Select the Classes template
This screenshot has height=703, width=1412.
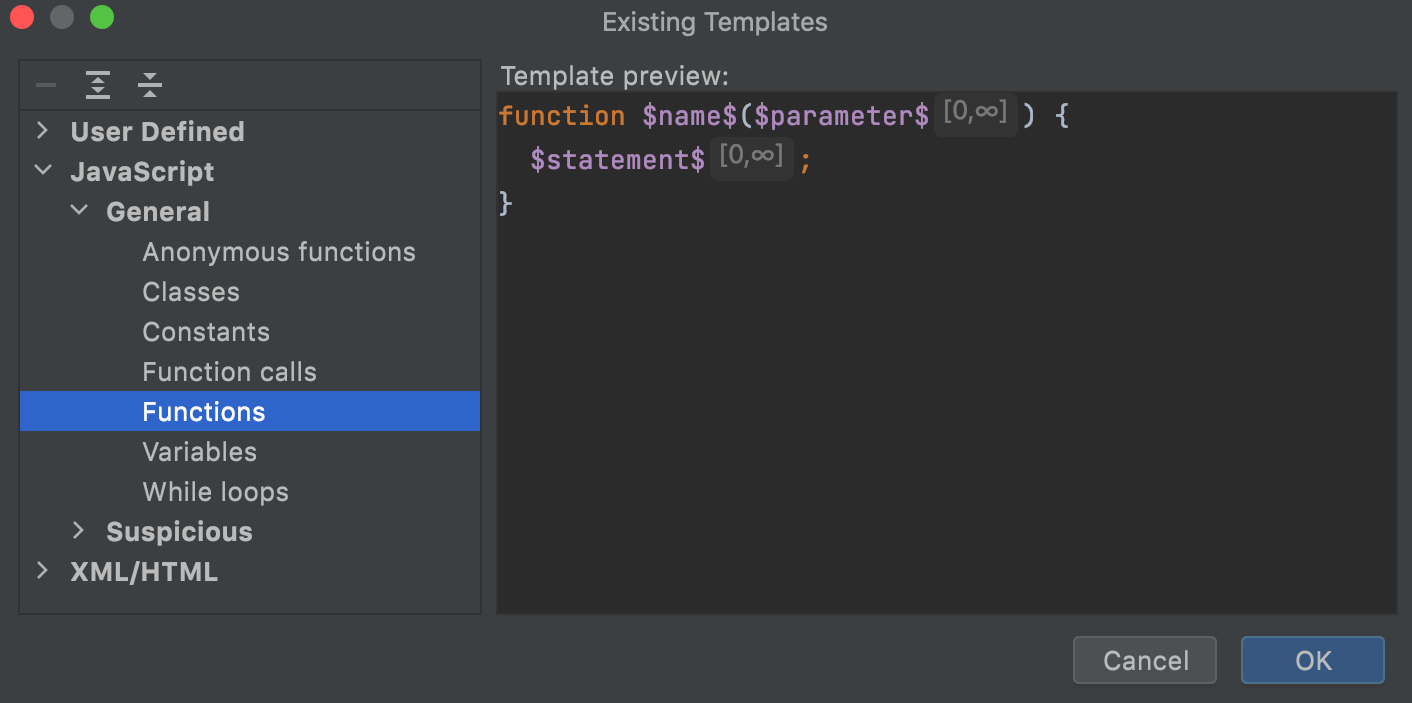190,292
